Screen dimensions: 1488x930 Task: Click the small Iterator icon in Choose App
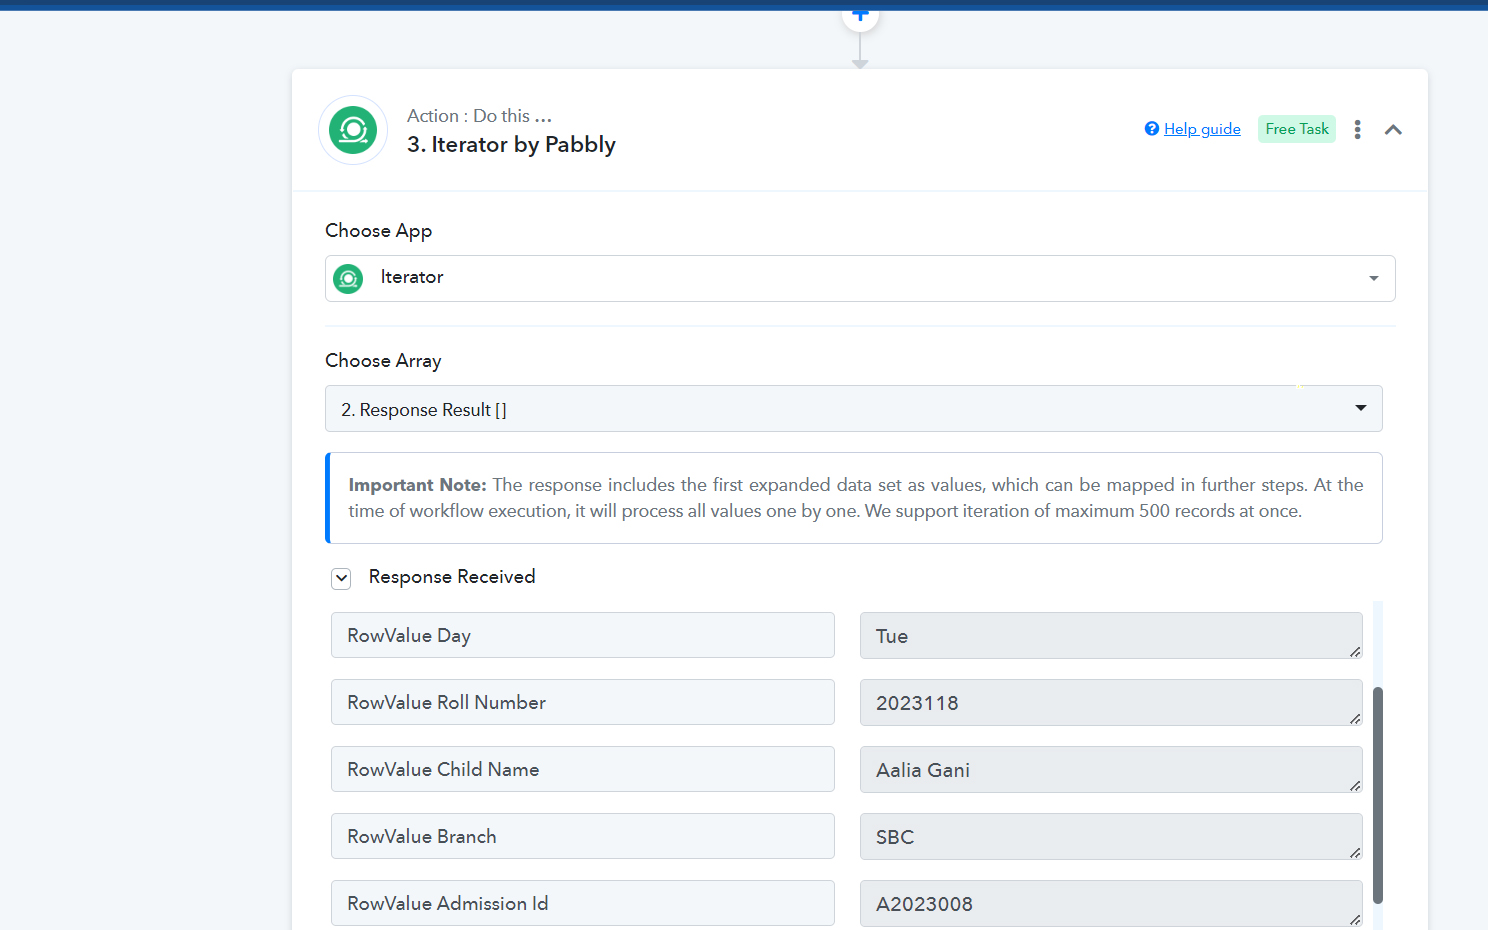[348, 278]
